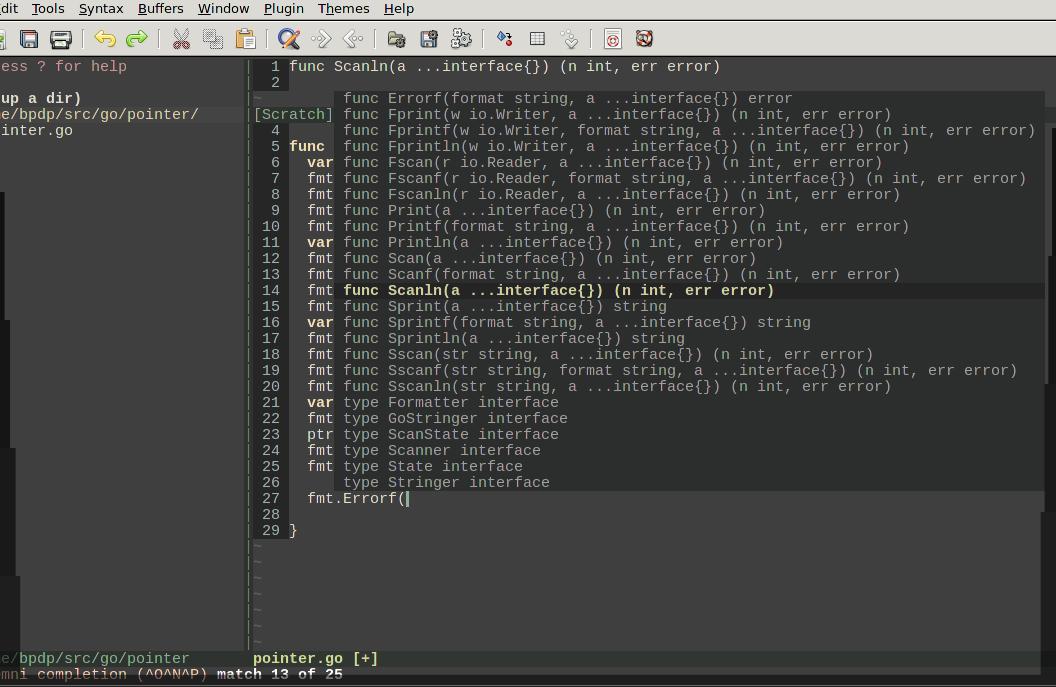Click the Paste clipboard icon
Viewport: 1056px width, 687px height.
coord(245,39)
